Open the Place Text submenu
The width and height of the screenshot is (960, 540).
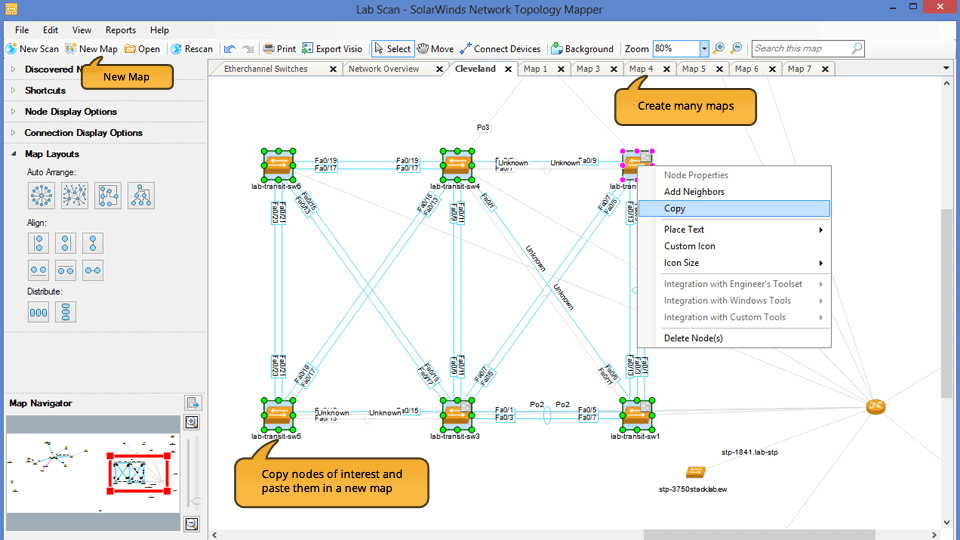(734, 230)
